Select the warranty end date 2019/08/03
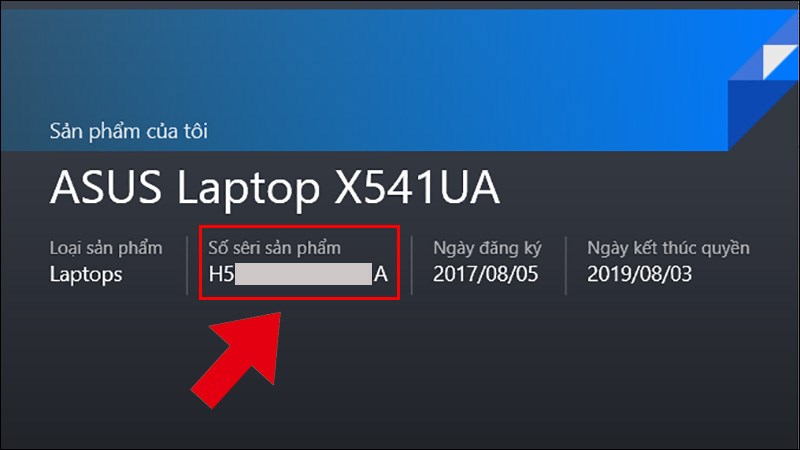The image size is (800, 450). point(639,274)
